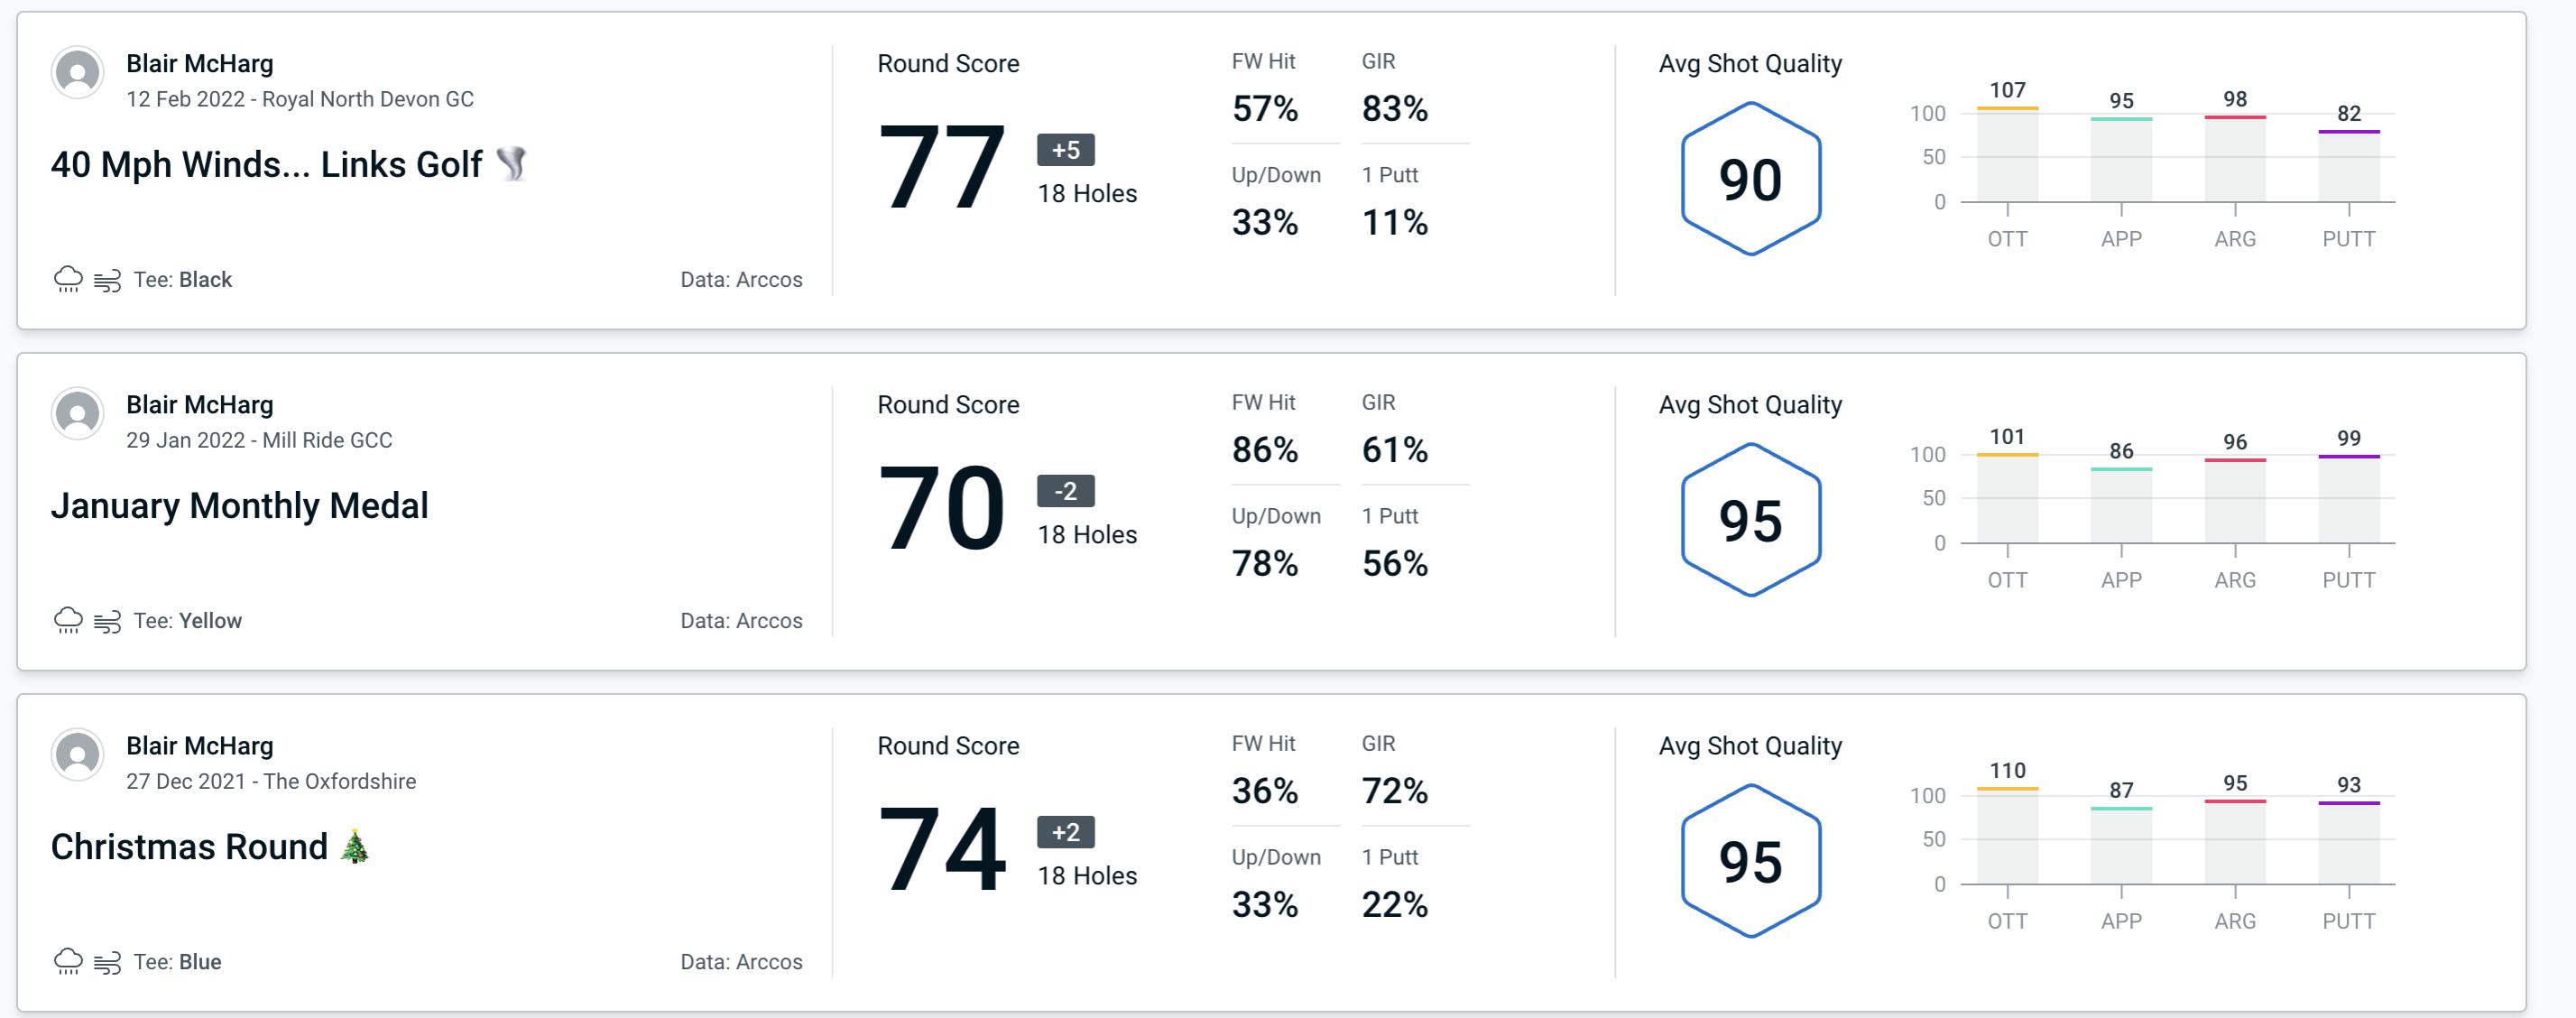This screenshot has height=1018, width=2576.
Task: Select the Arccos data source label first round
Action: click(741, 277)
